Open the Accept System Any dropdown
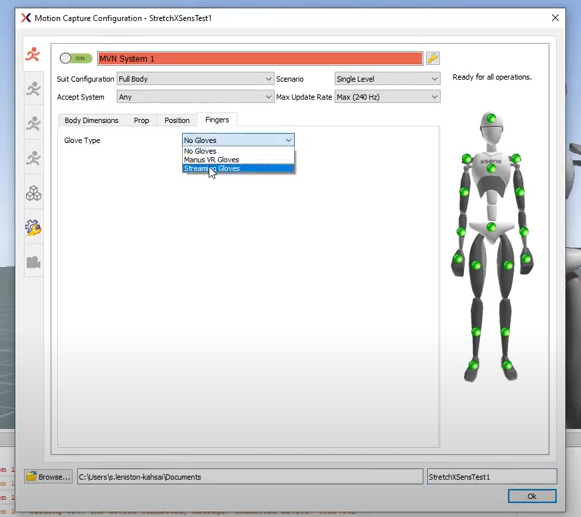The width and height of the screenshot is (581, 517). pyautogui.click(x=196, y=97)
